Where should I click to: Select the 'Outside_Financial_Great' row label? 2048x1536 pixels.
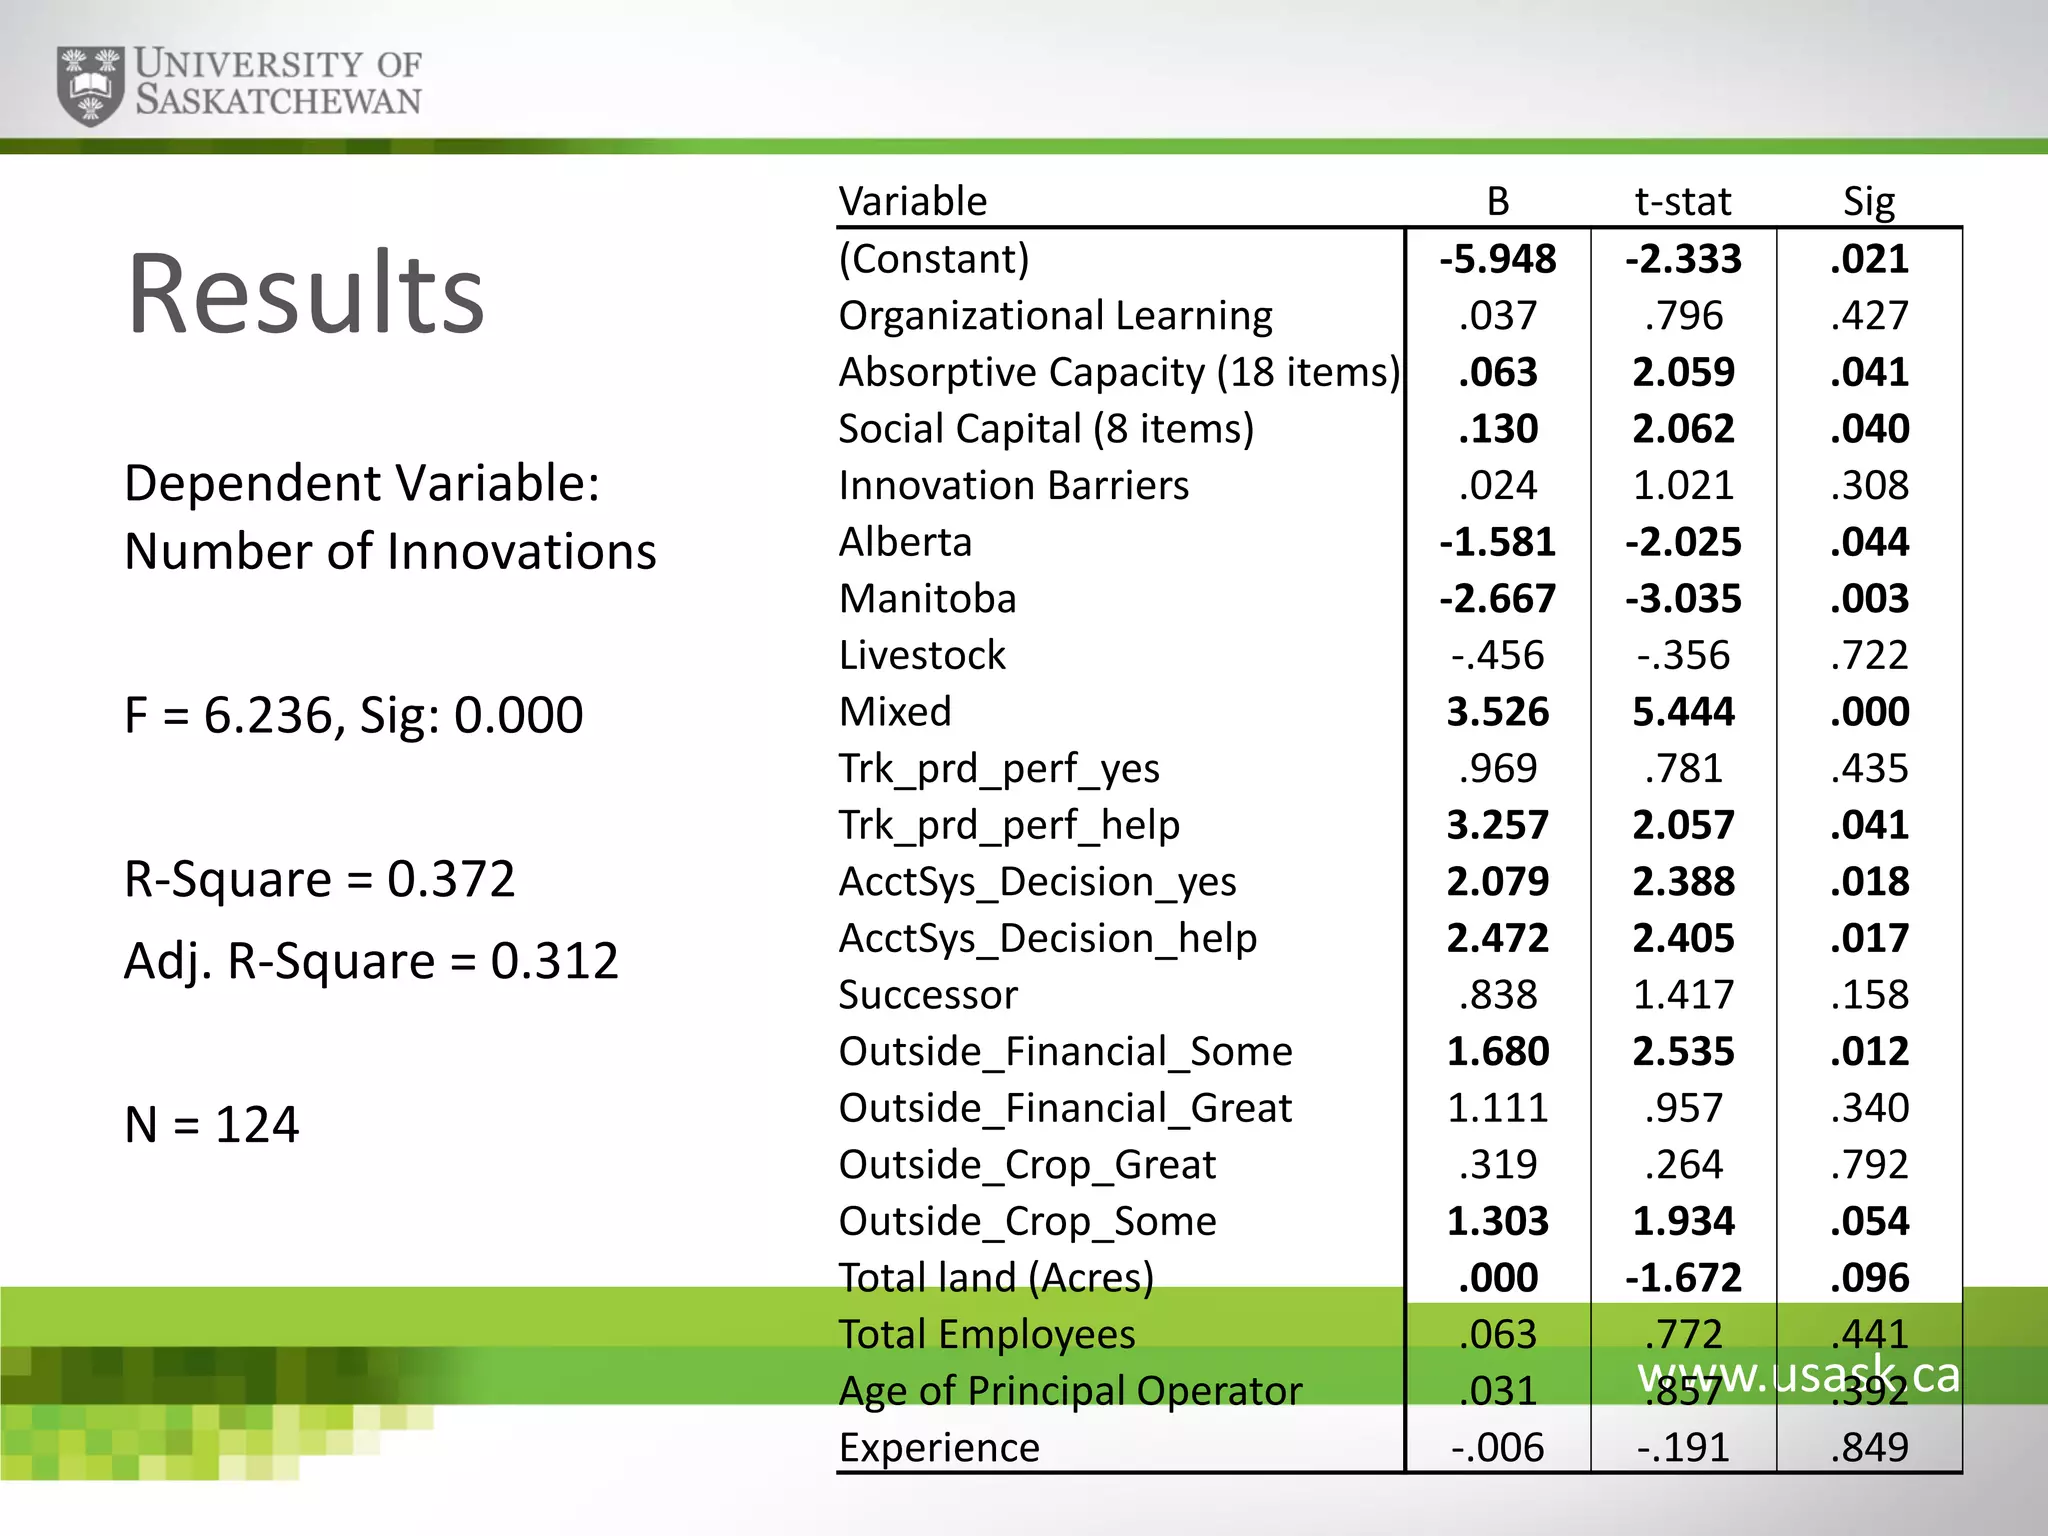[1065, 1108]
